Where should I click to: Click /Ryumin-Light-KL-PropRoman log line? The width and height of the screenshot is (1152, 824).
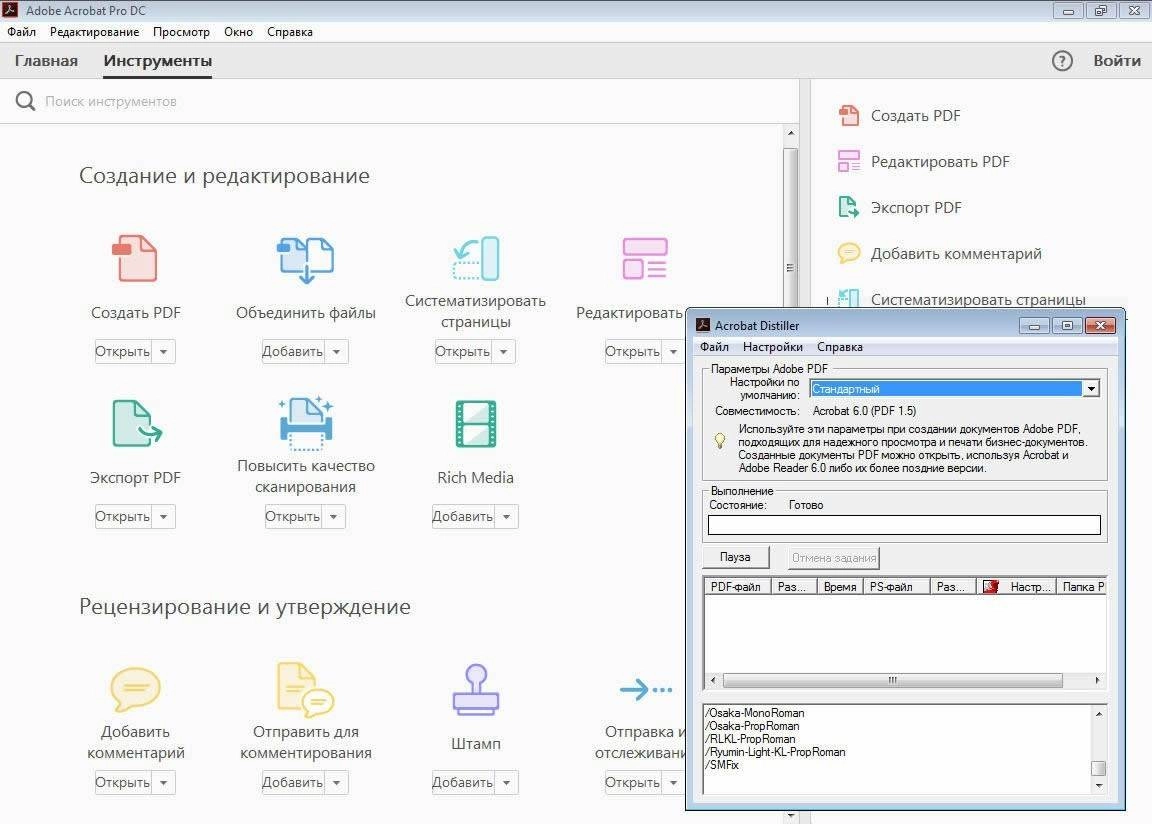pos(775,752)
